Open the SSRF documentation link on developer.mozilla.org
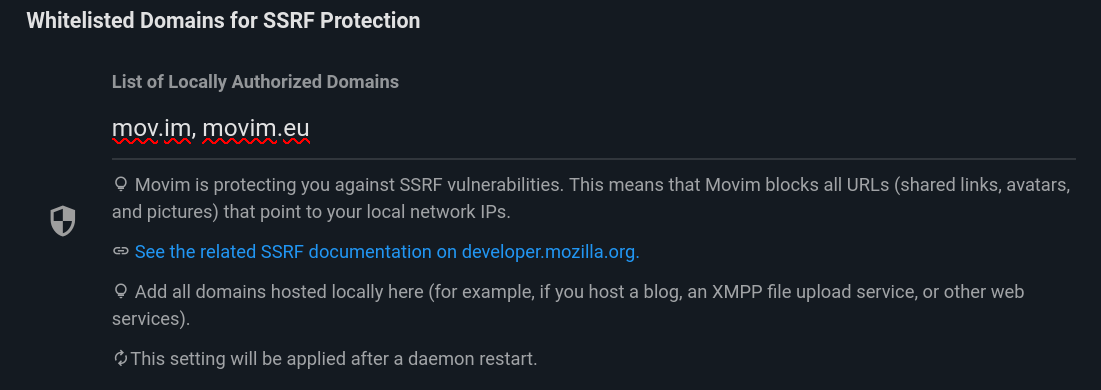The height and width of the screenshot is (390, 1101). point(387,252)
